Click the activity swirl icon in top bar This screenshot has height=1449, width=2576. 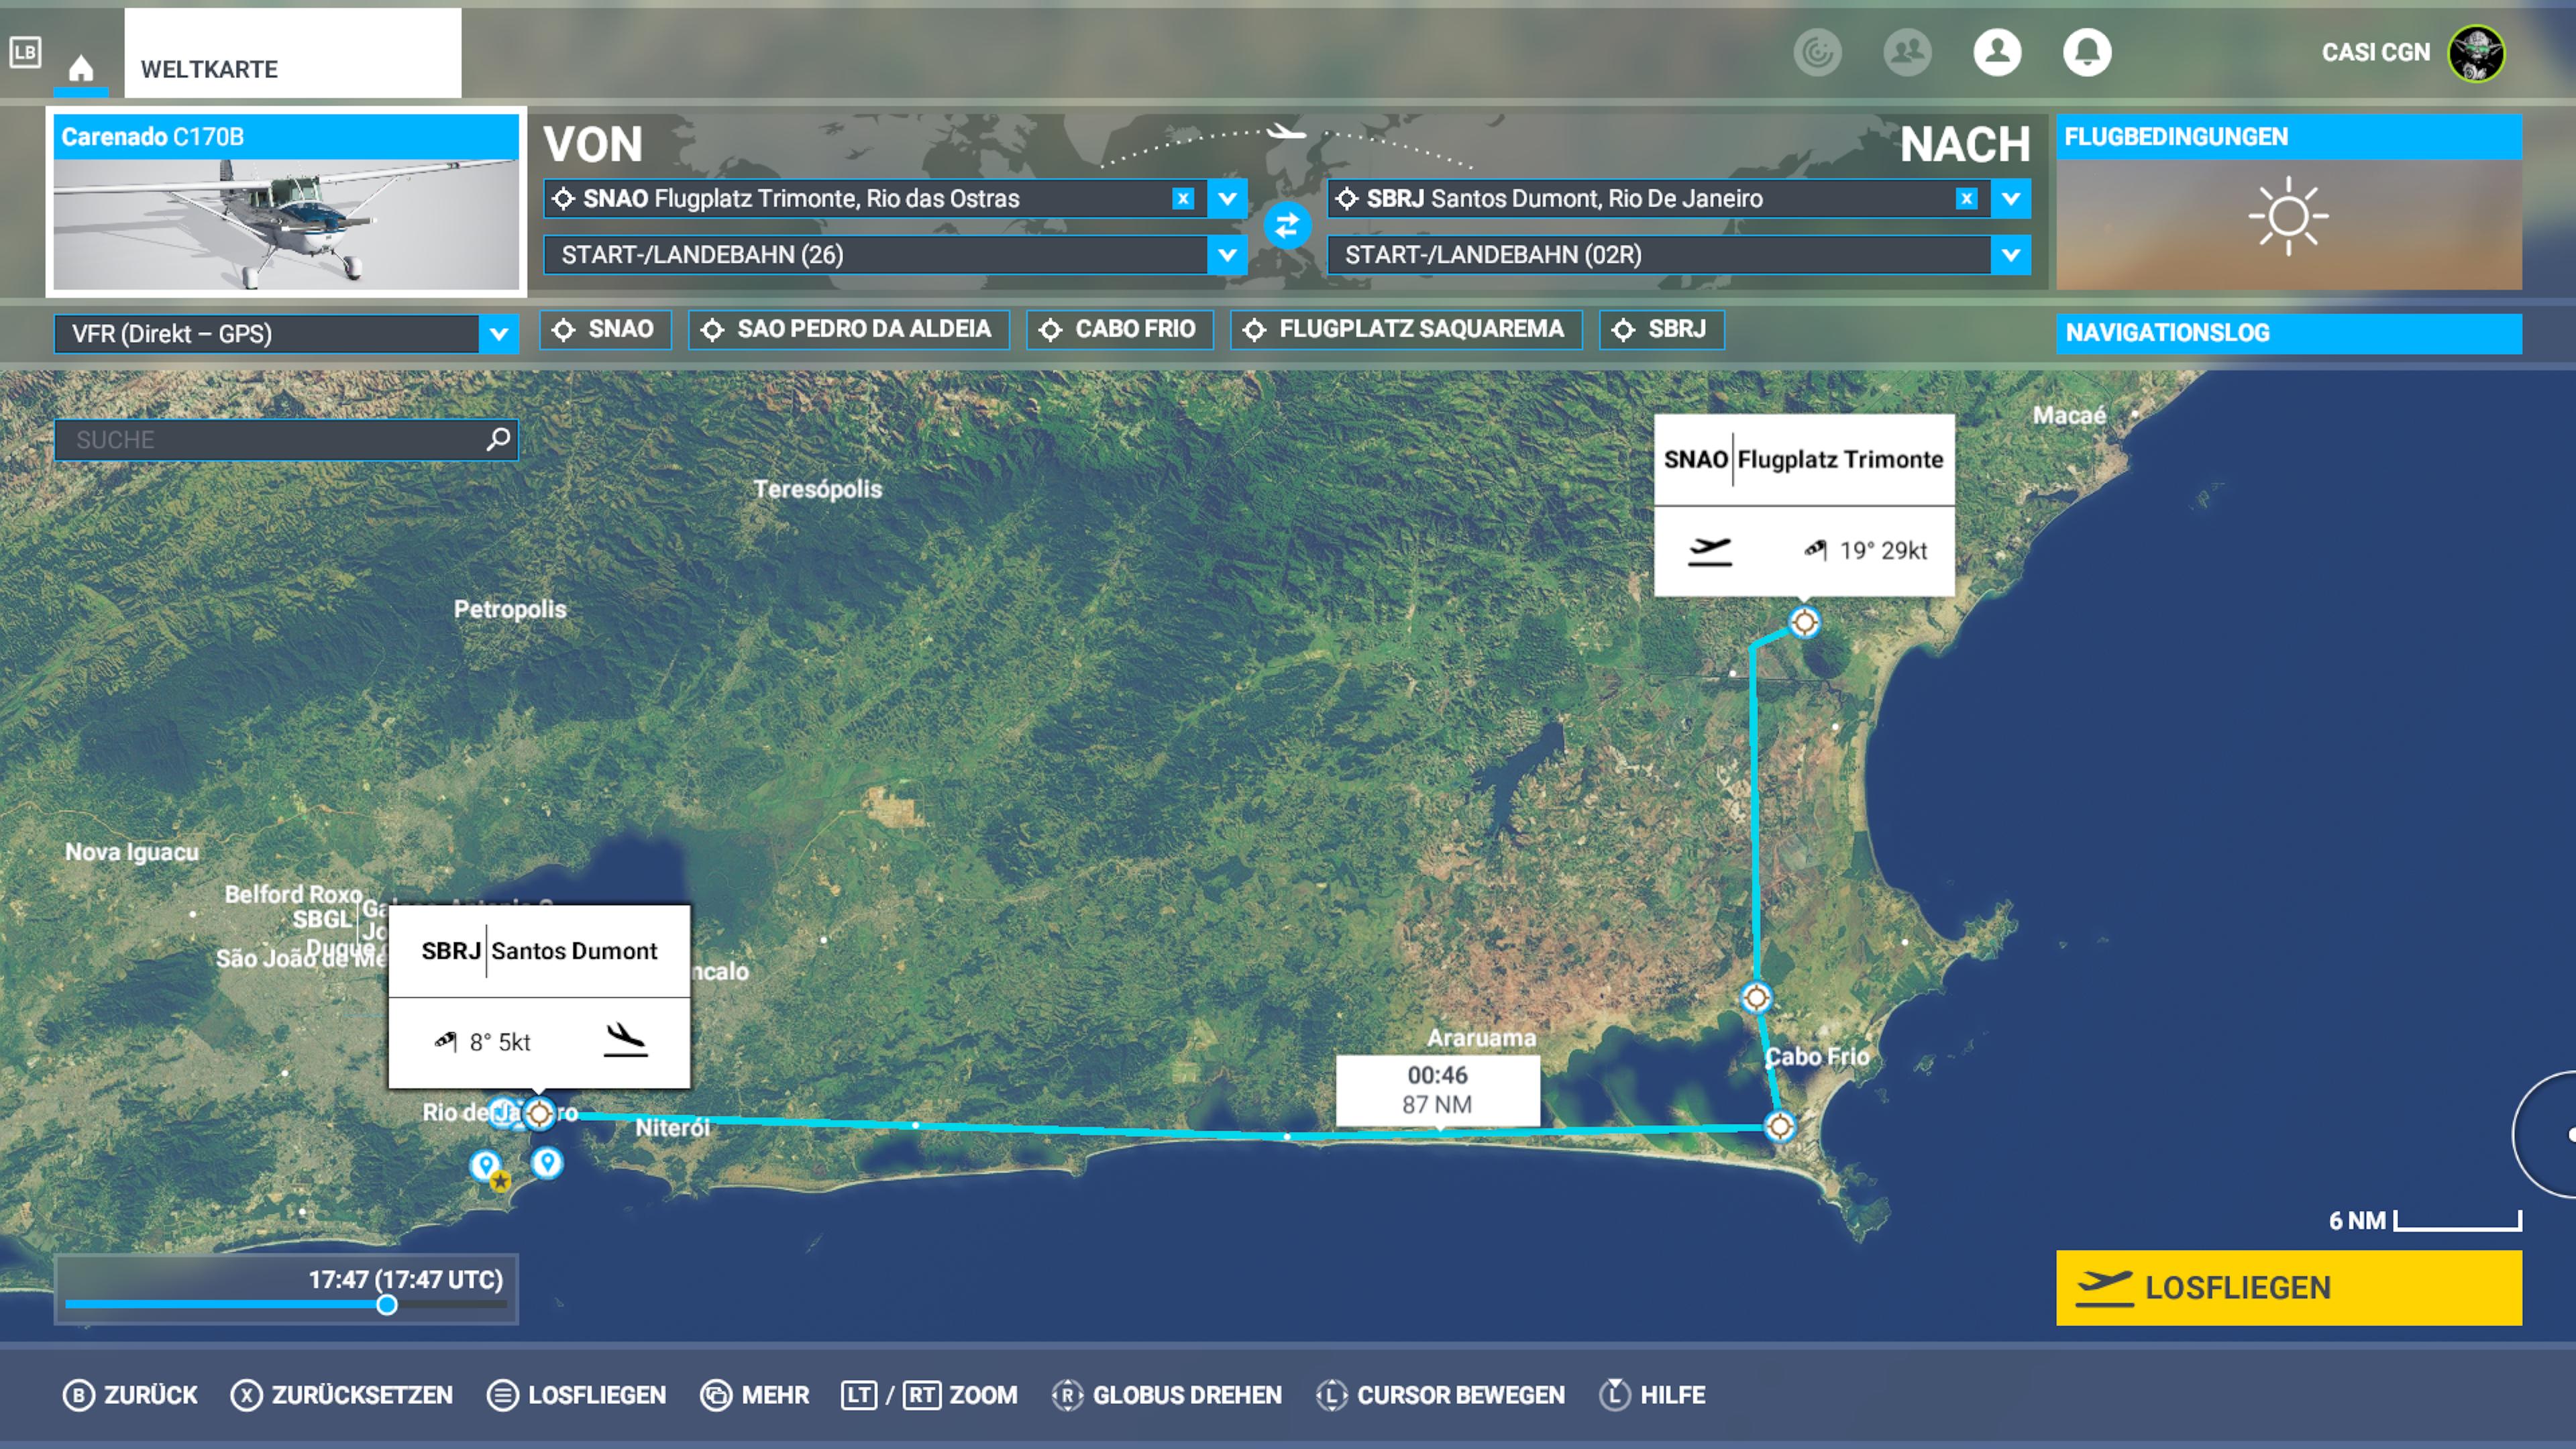click(1817, 52)
